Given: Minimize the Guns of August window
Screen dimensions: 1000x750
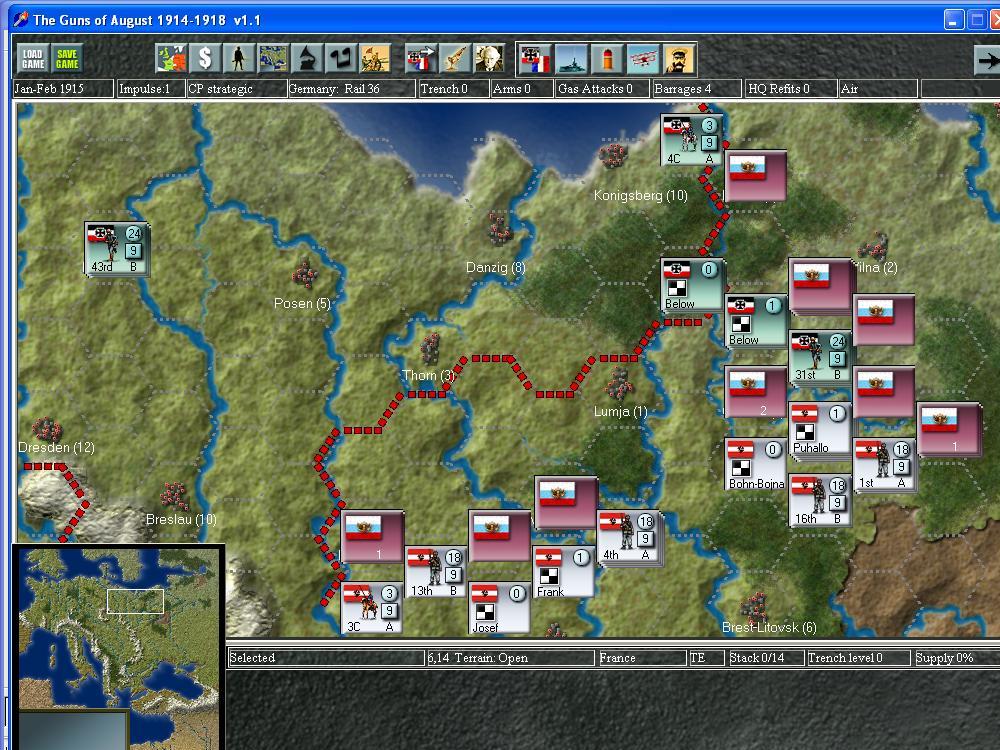Looking at the screenshot, I should 953,20.
